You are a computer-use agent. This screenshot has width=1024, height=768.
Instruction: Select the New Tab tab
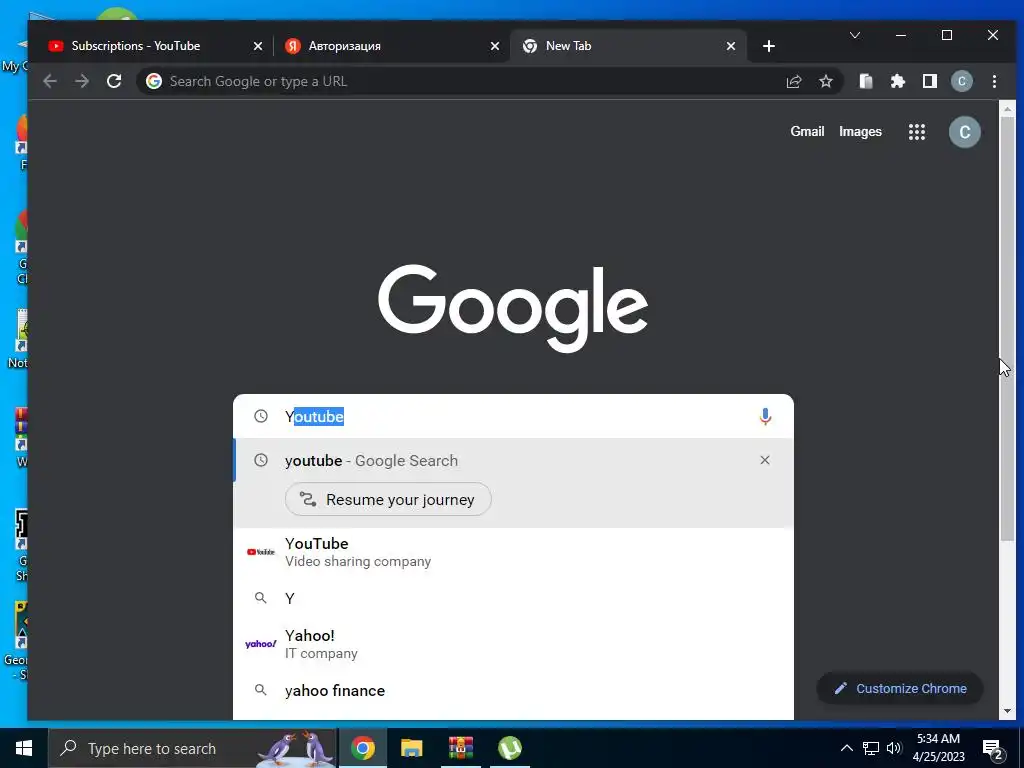628,46
